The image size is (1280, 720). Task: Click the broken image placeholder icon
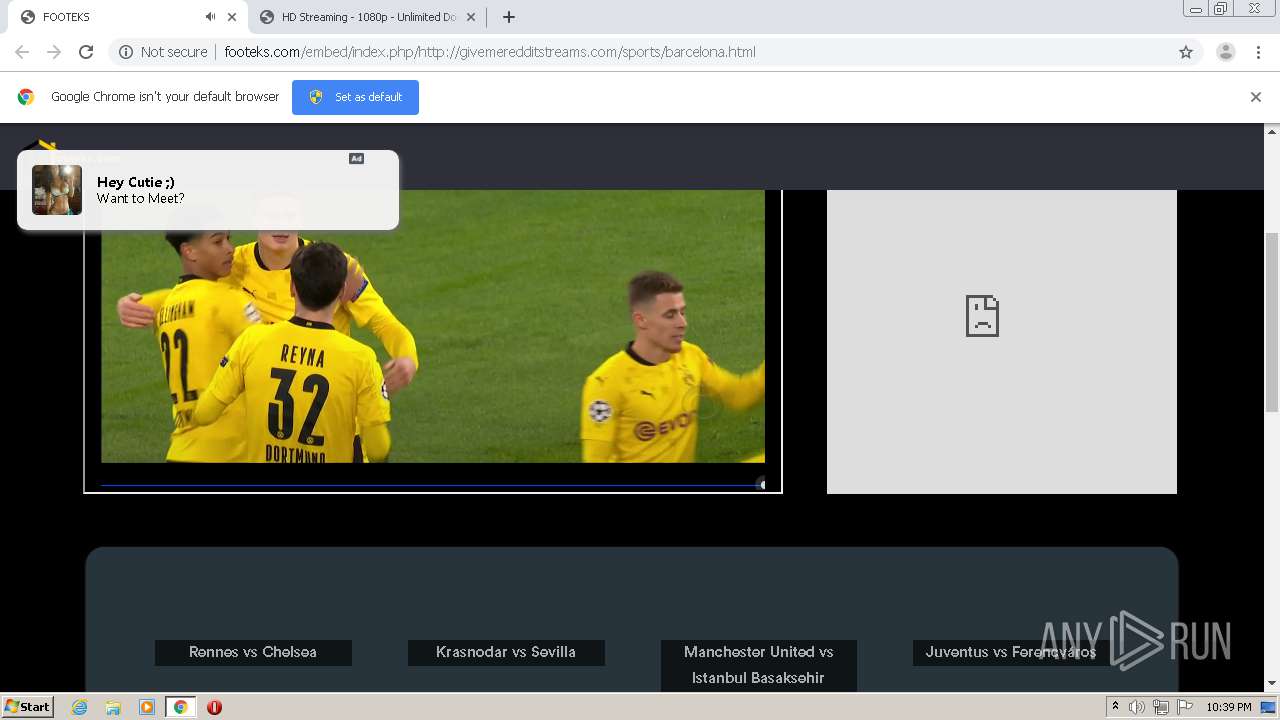tap(982, 316)
